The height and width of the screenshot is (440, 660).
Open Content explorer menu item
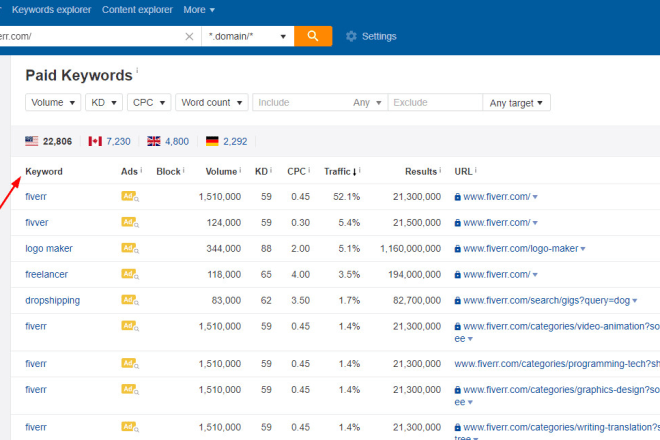(137, 10)
